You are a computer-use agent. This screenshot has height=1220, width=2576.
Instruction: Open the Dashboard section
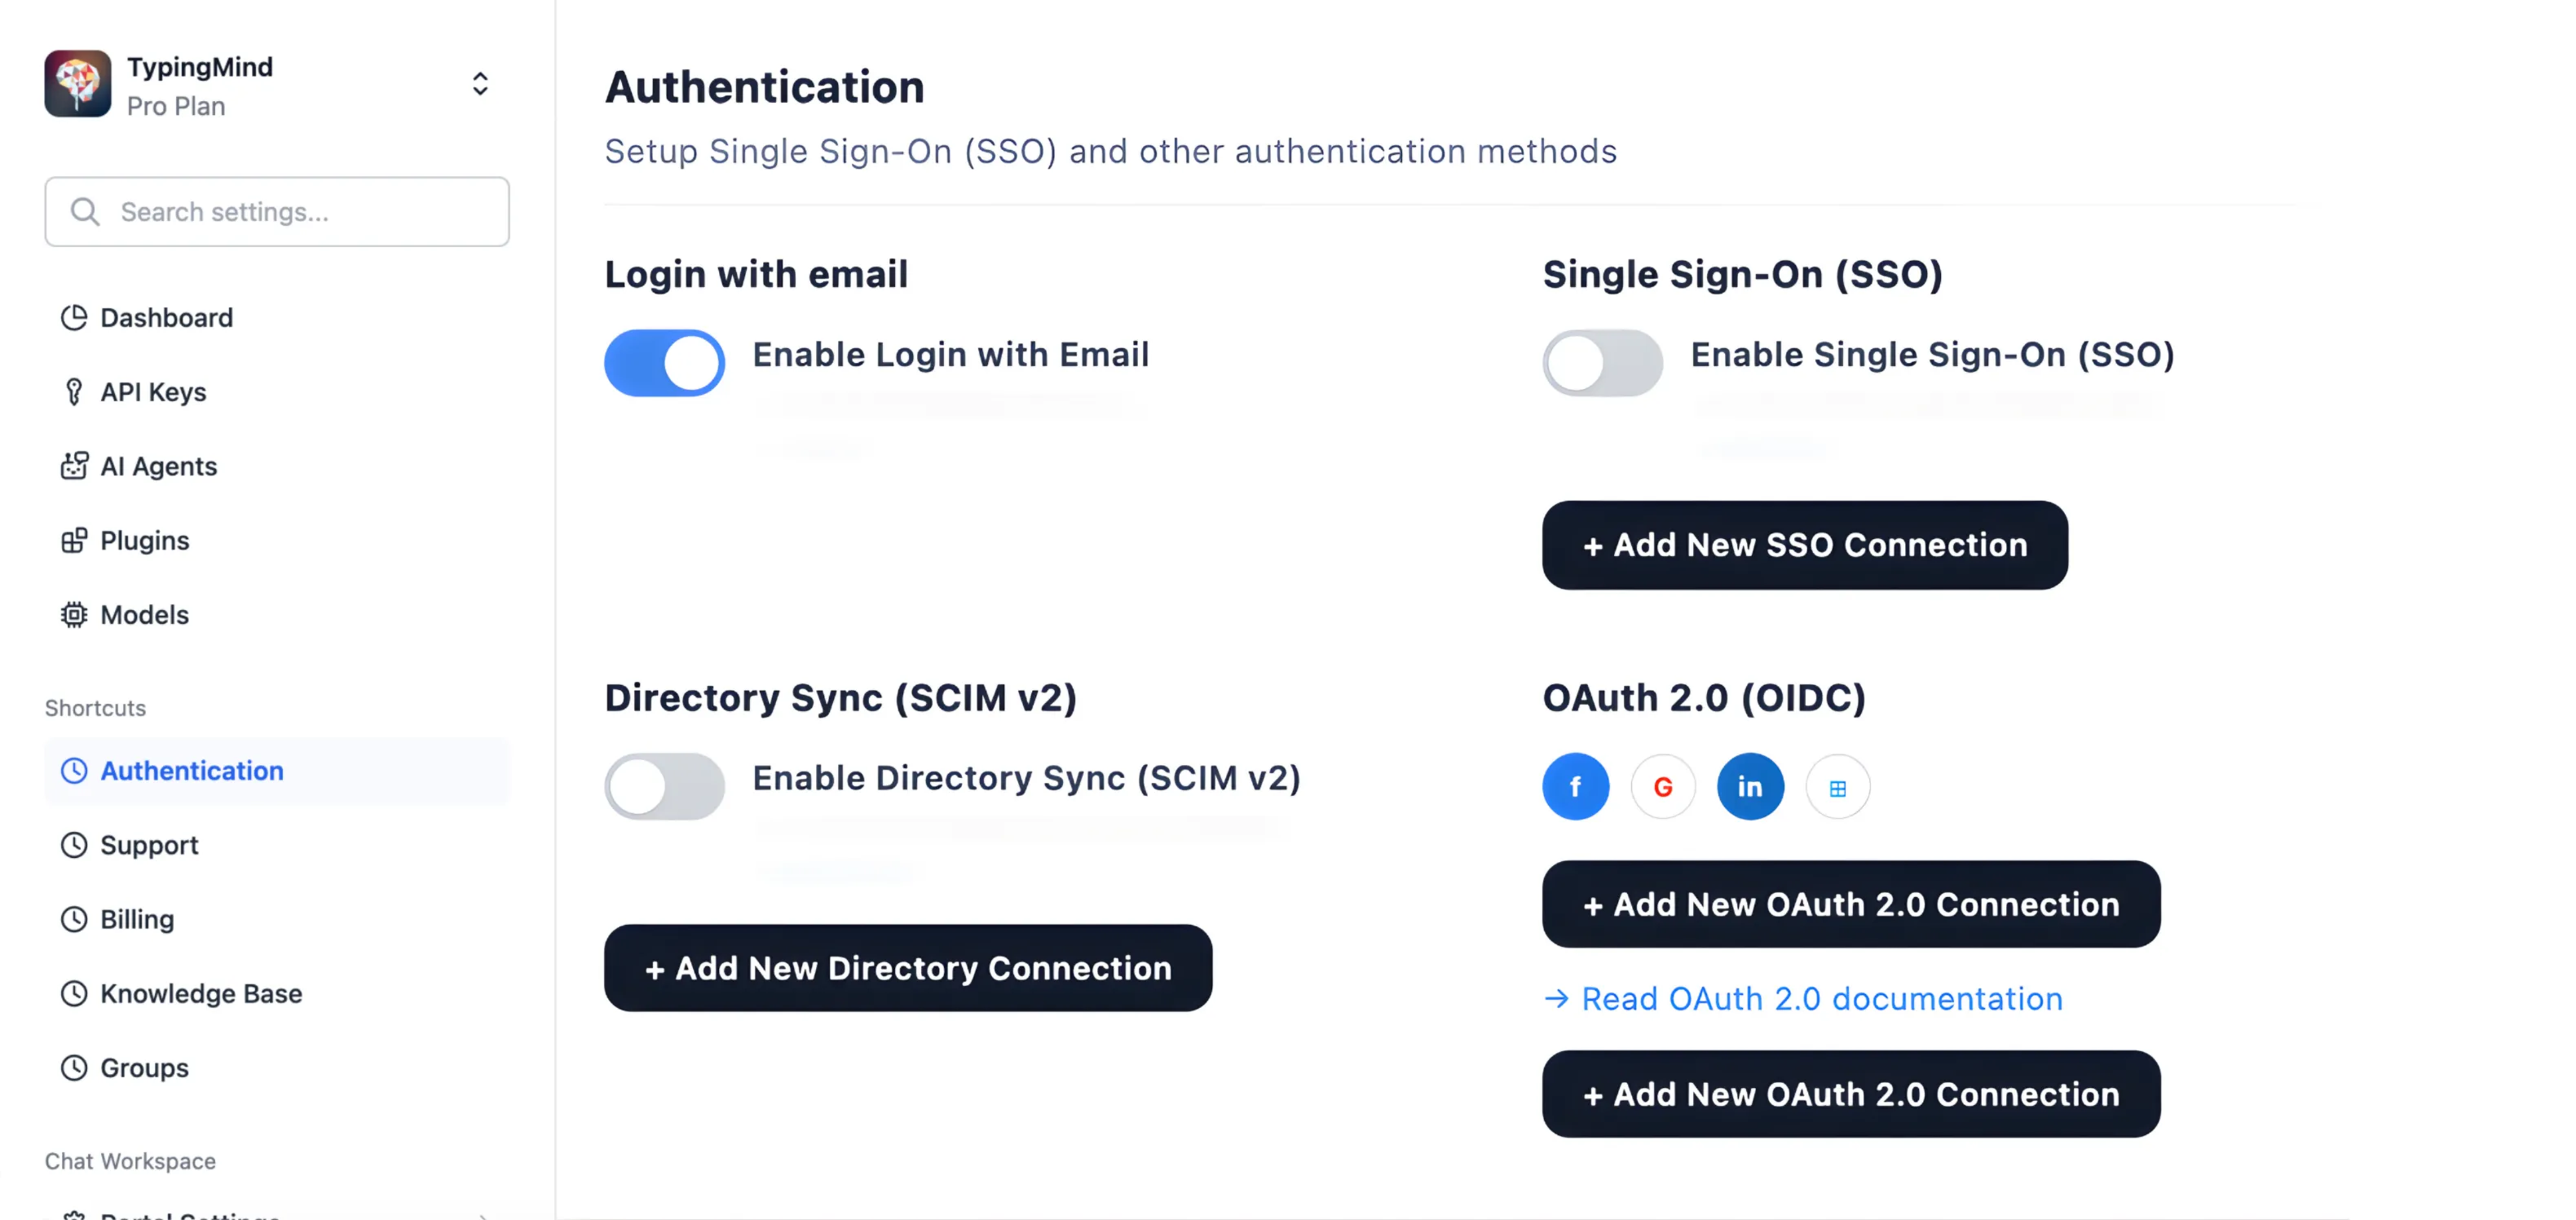165,317
